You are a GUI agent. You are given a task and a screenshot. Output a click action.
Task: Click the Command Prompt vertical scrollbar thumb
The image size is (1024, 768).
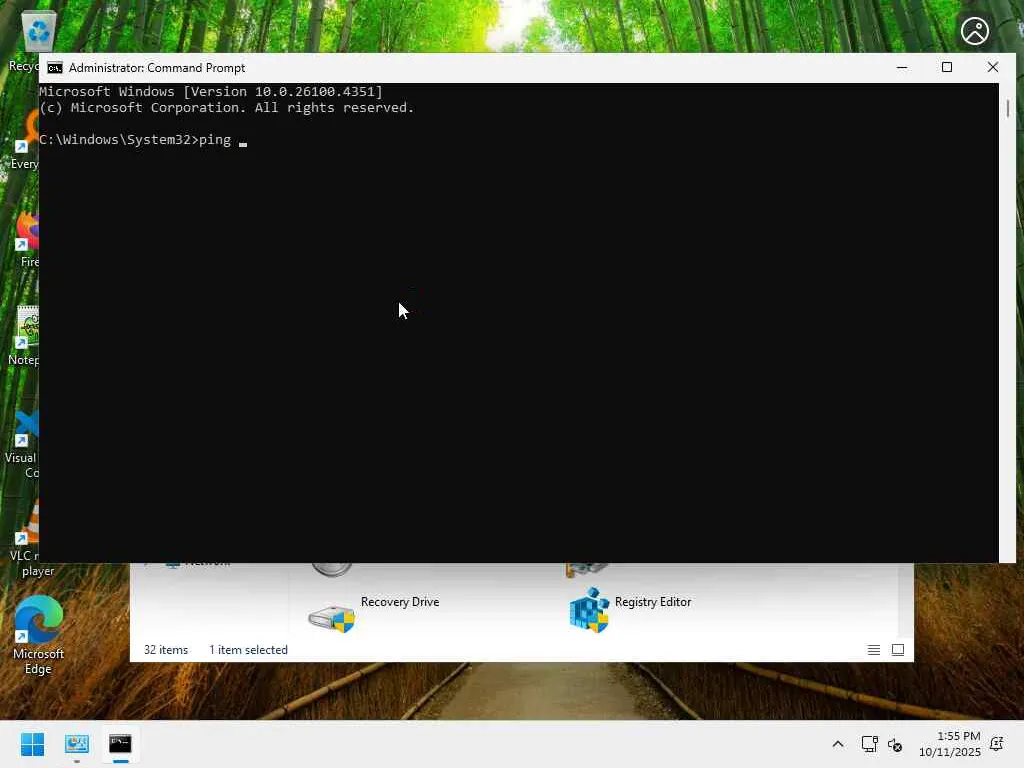pyautogui.click(x=1008, y=108)
